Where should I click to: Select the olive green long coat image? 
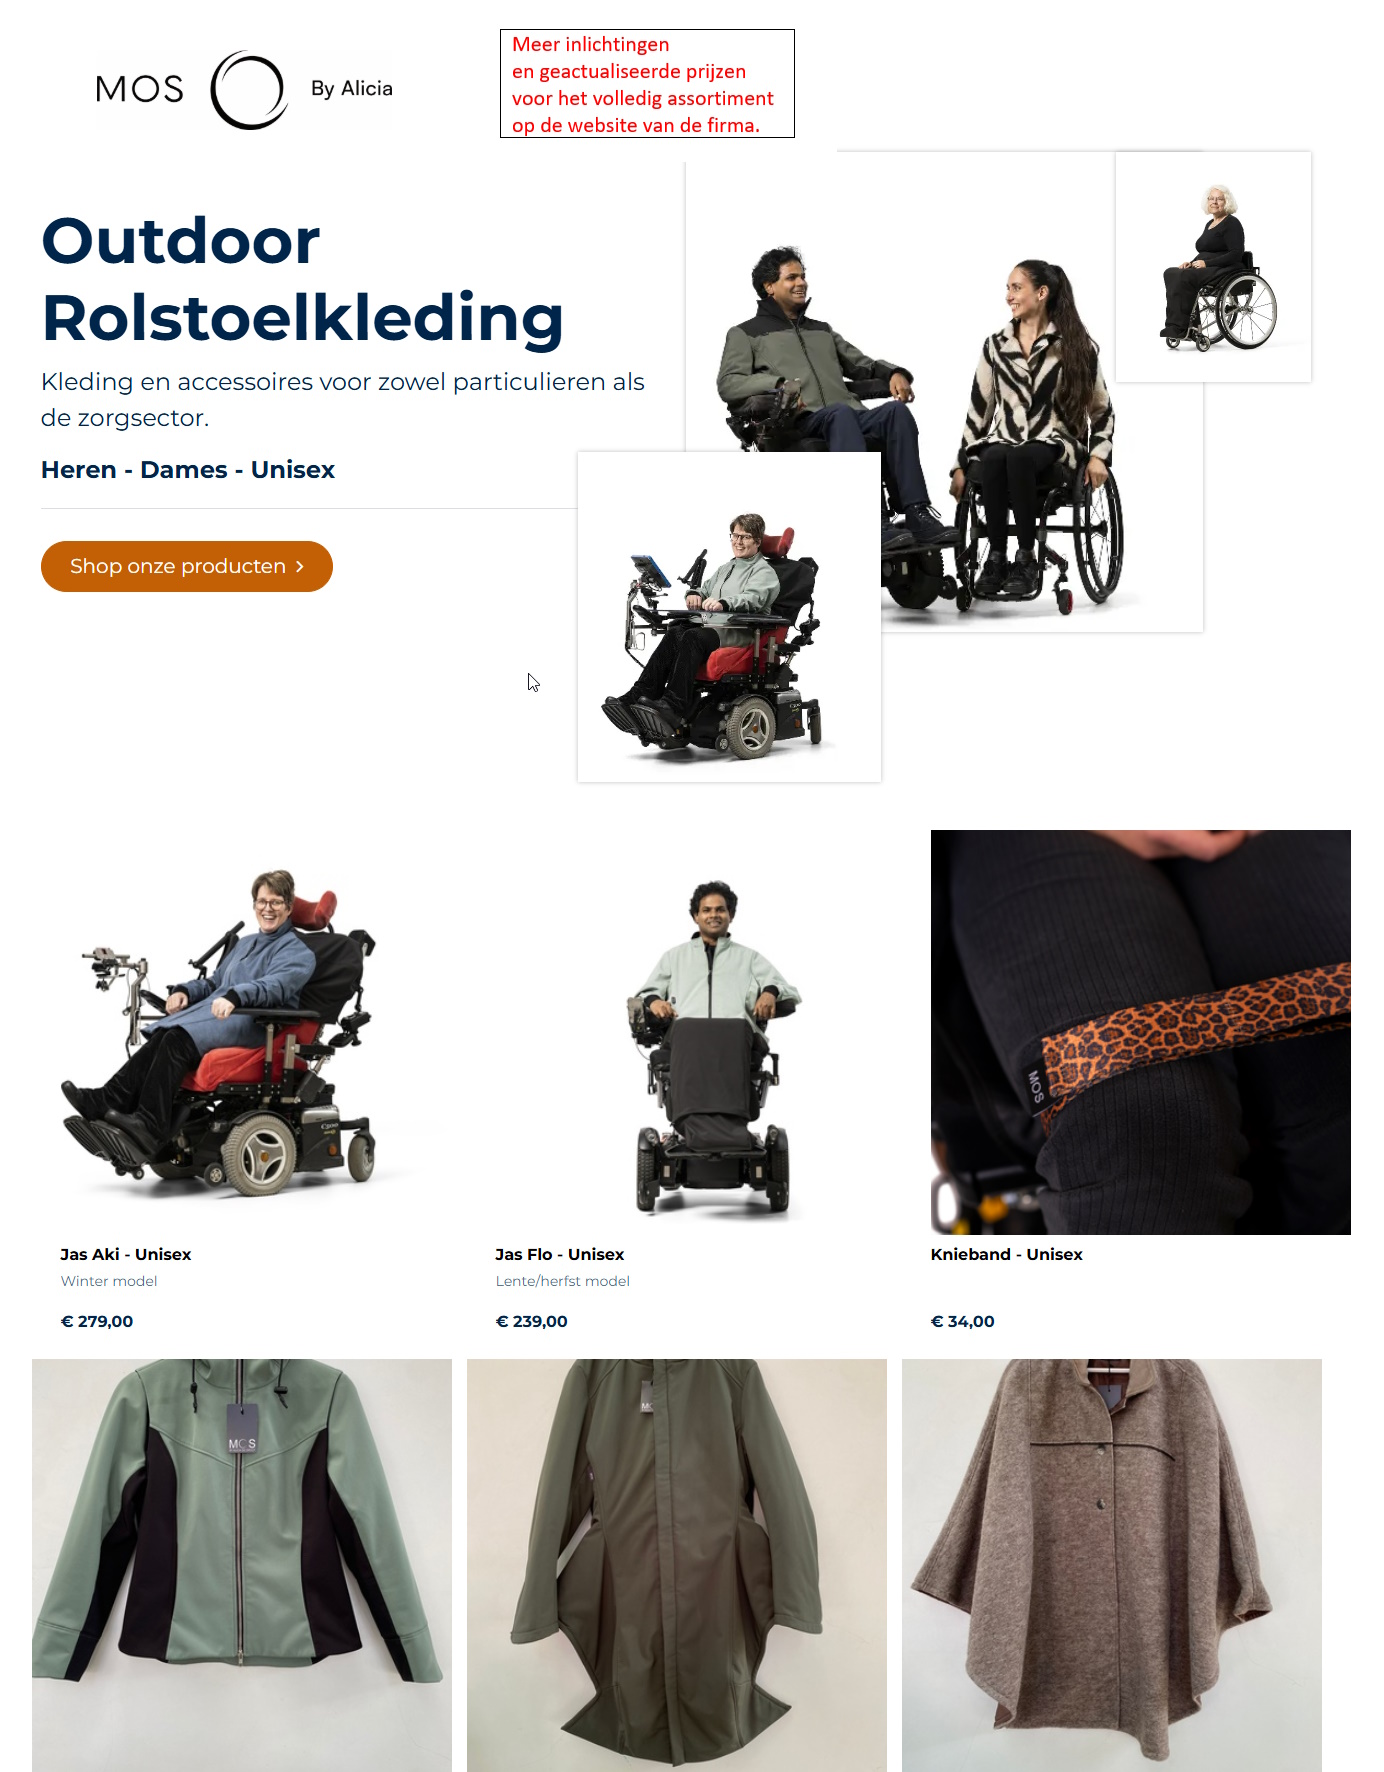[677, 1565]
